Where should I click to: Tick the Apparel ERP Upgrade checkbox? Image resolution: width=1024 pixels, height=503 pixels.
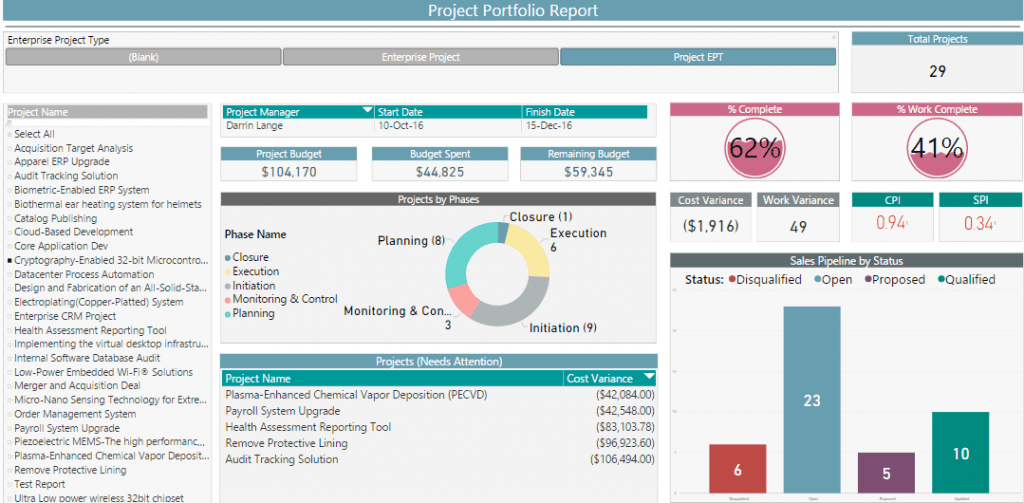[10, 162]
